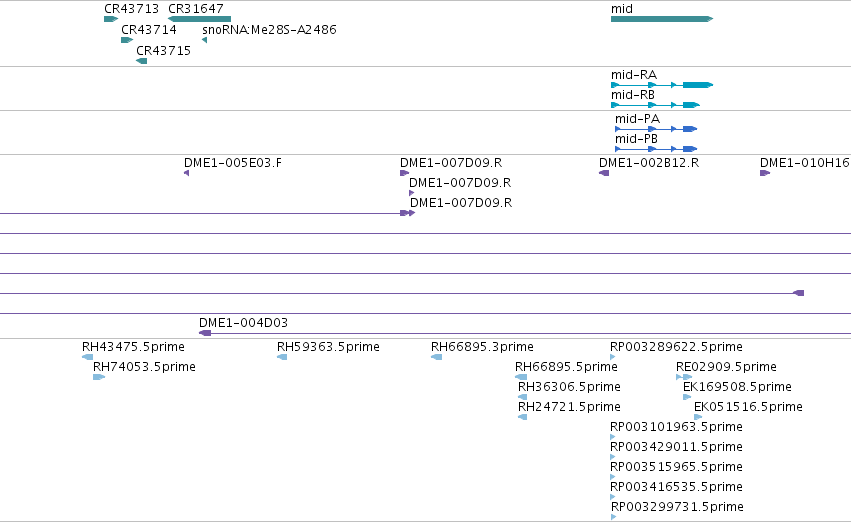This screenshot has height=522, width=851.
Task: Select the mid-PB protein feature
Action: point(656,149)
